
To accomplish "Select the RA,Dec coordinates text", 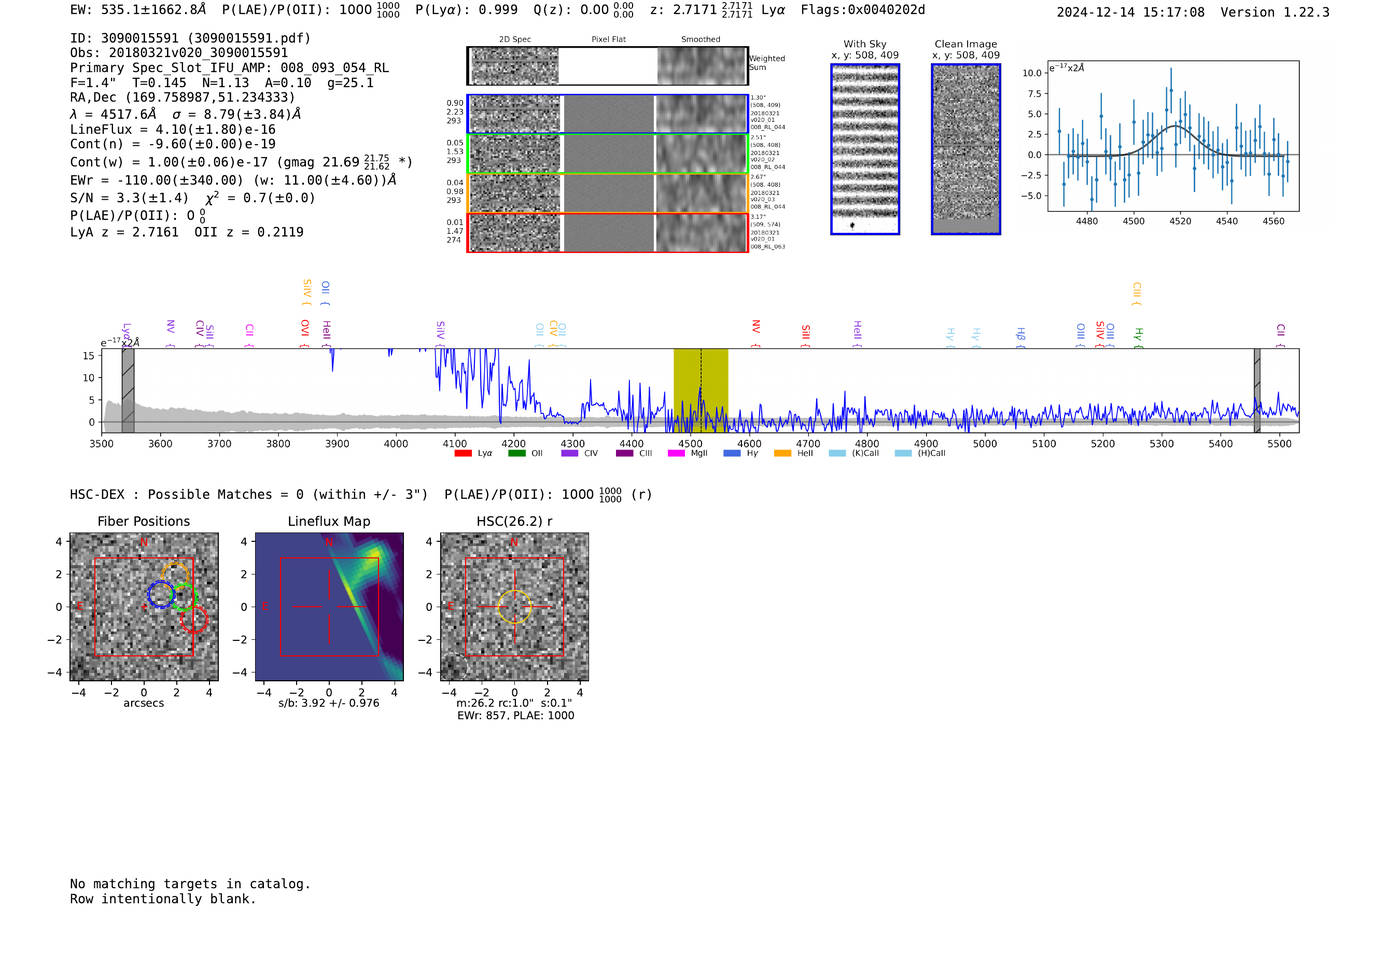I will click(x=183, y=98).
